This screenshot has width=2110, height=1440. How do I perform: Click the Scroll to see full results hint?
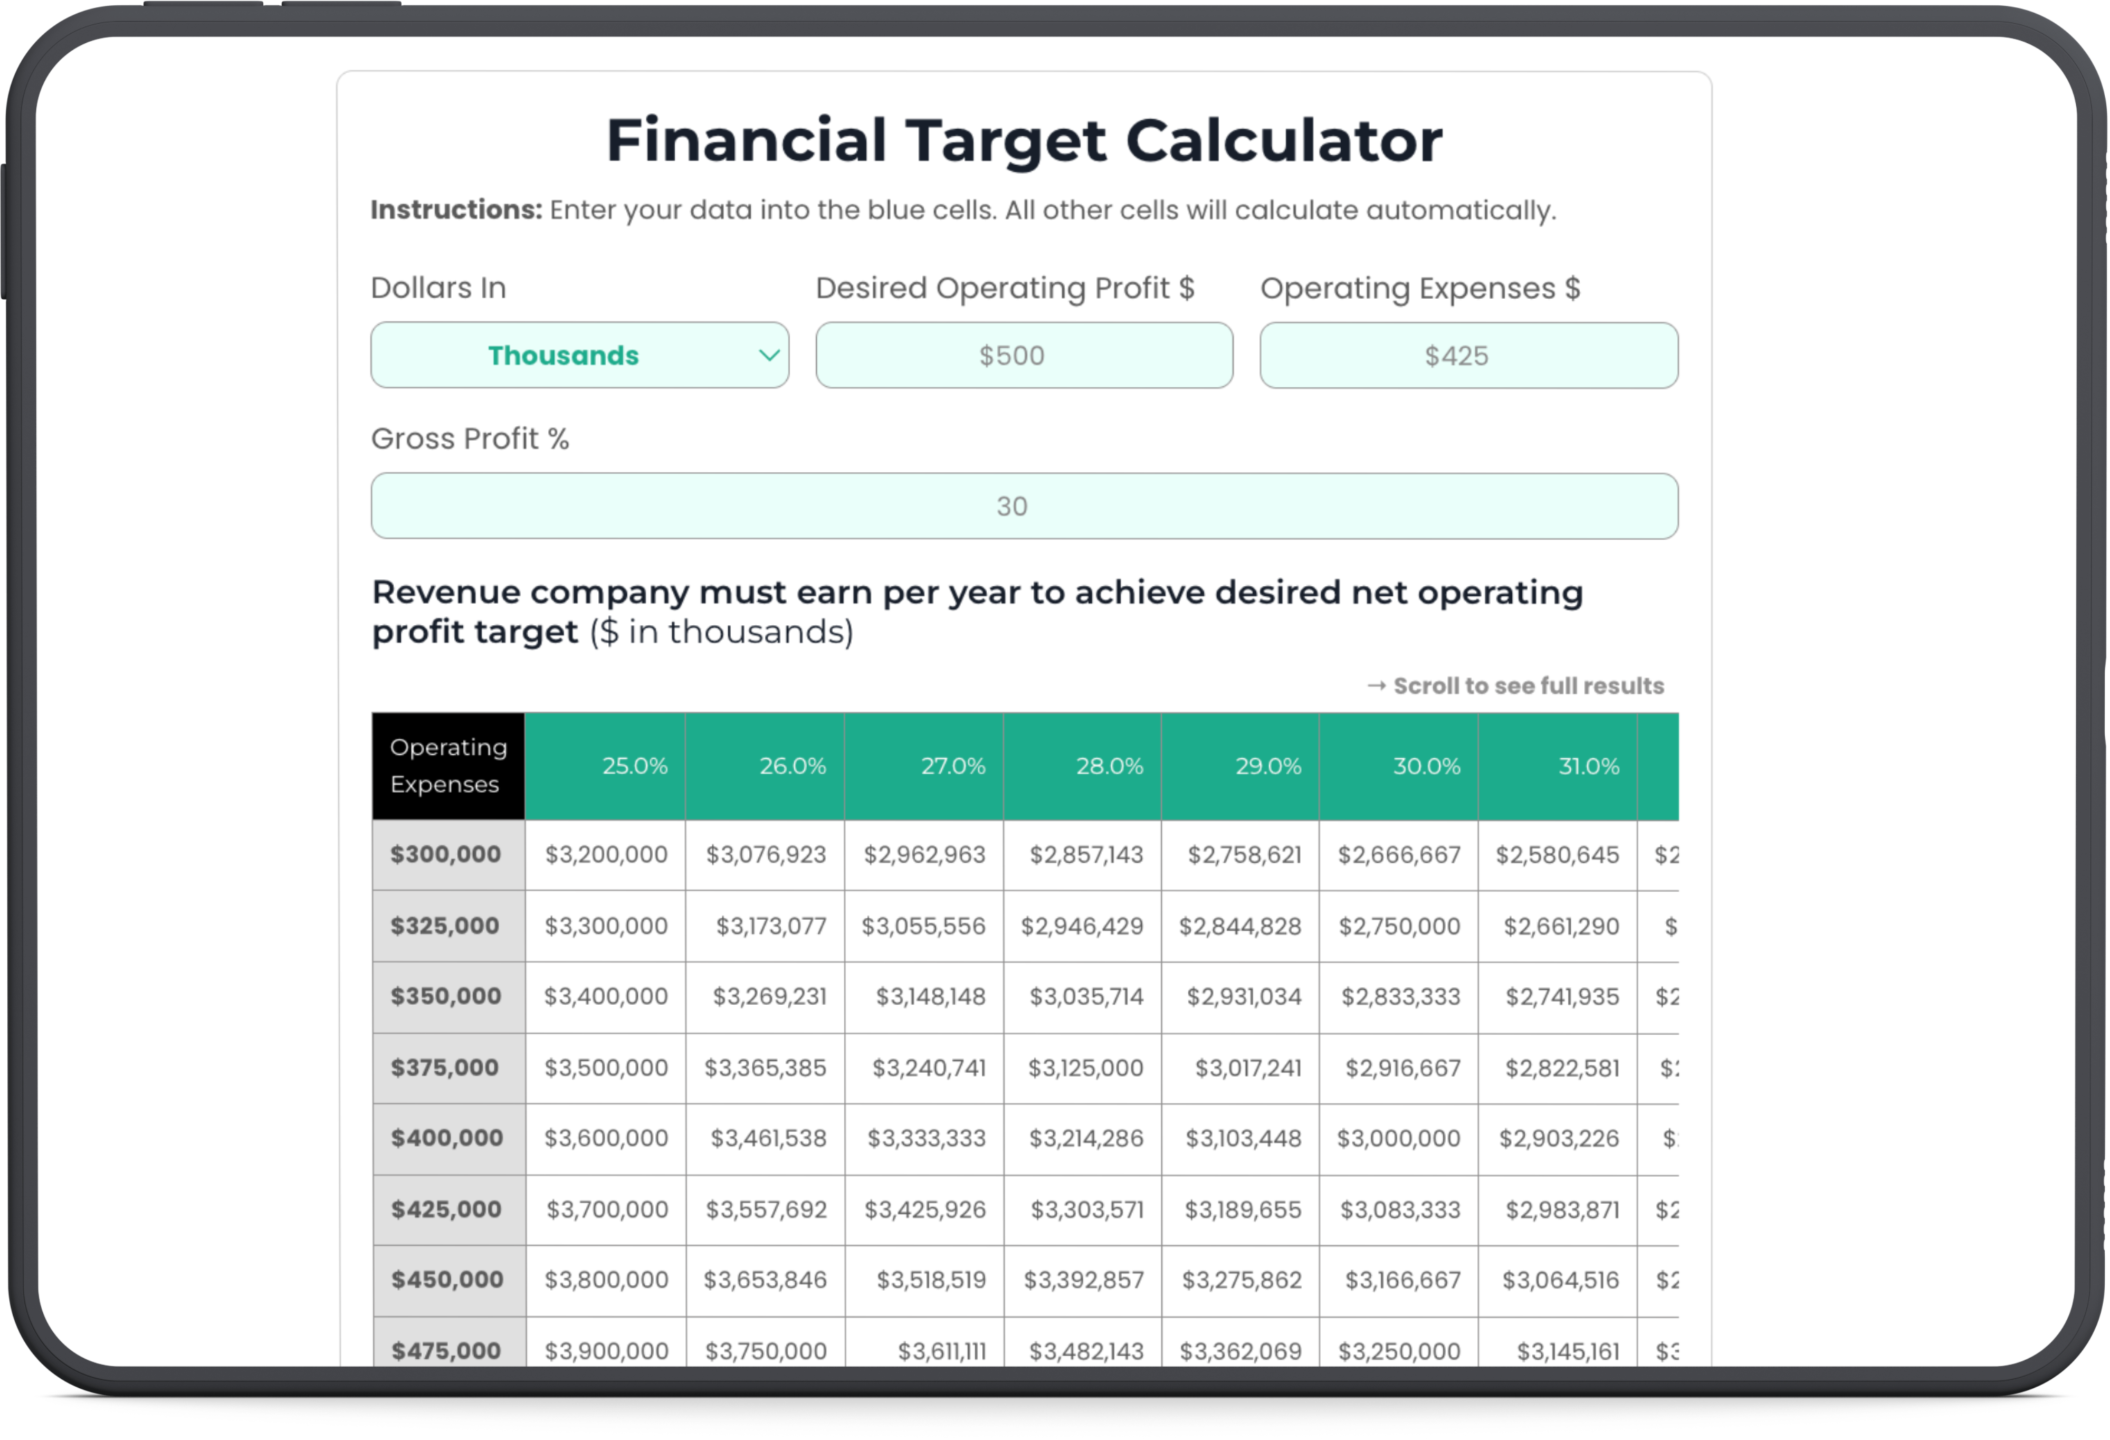click(x=1515, y=686)
